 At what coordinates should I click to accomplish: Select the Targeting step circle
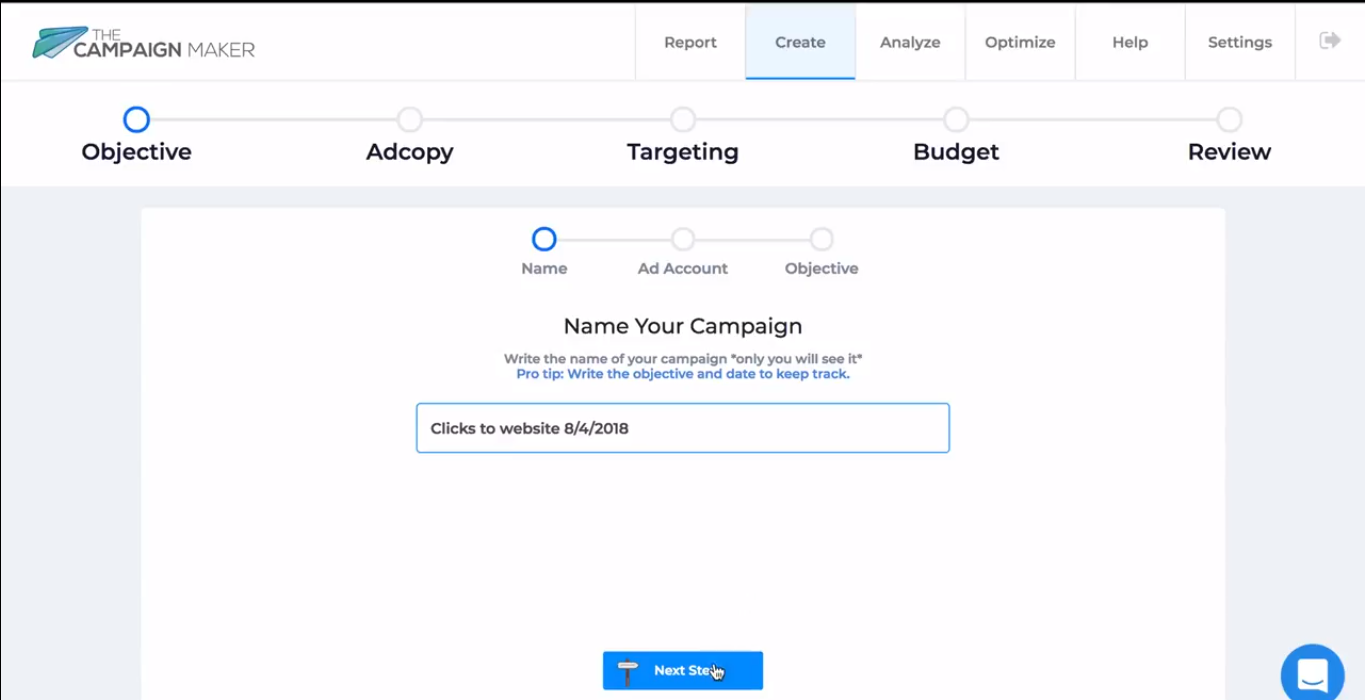click(x=682, y=119)
